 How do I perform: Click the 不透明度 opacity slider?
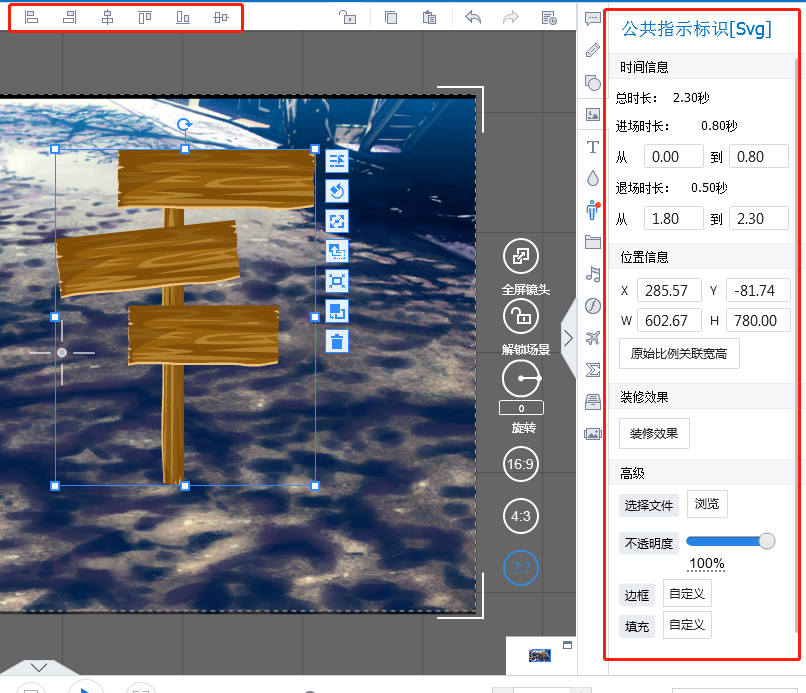tap(730, 541)
